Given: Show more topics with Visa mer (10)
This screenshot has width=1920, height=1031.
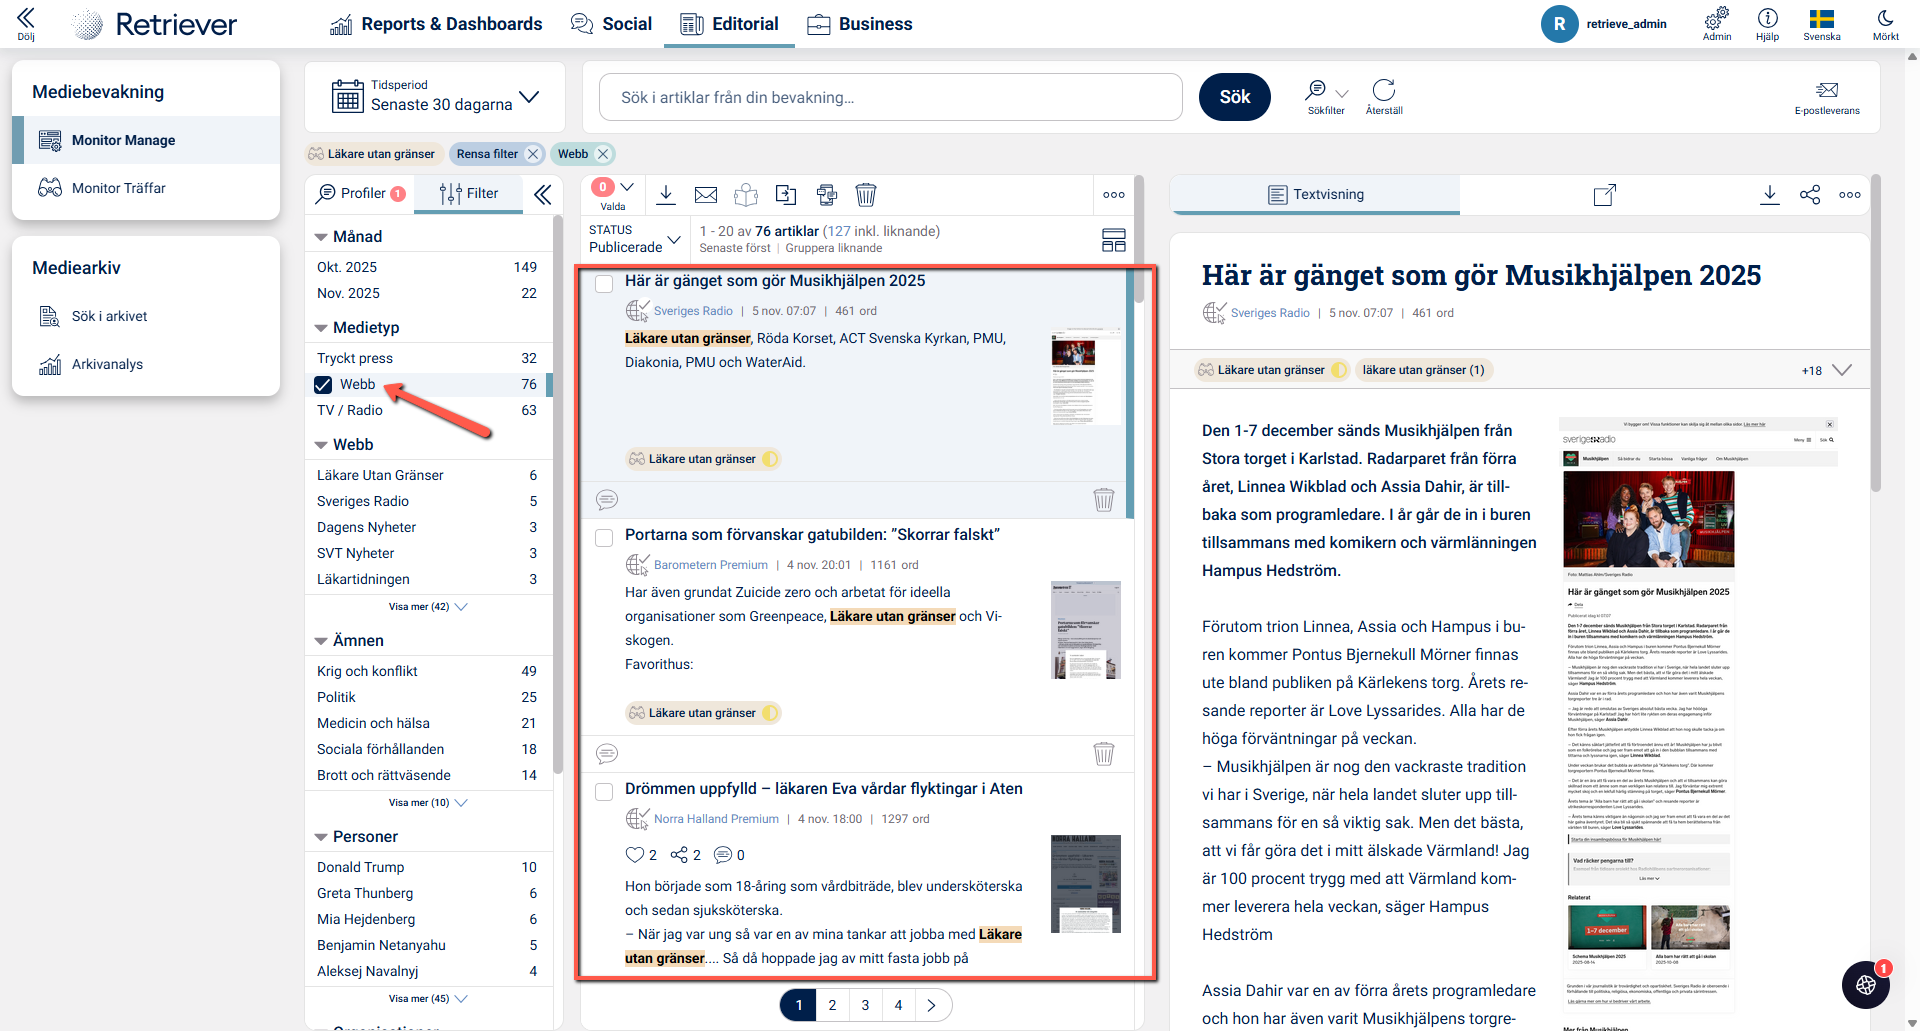Looking at the screenshot, I should 428,803.
